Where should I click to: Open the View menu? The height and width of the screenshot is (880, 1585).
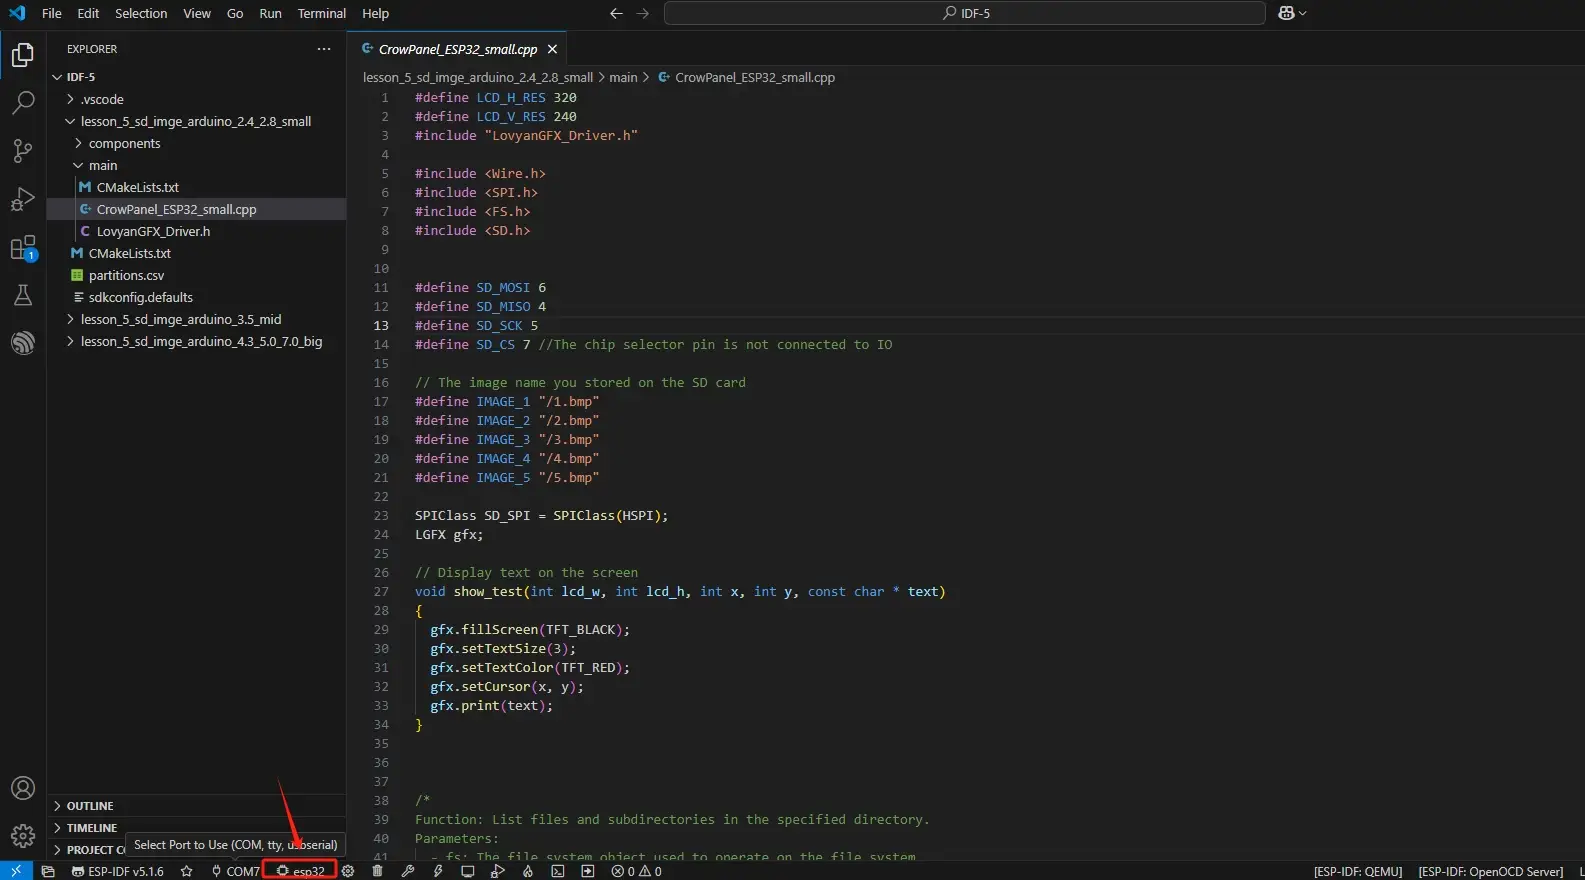197,13
